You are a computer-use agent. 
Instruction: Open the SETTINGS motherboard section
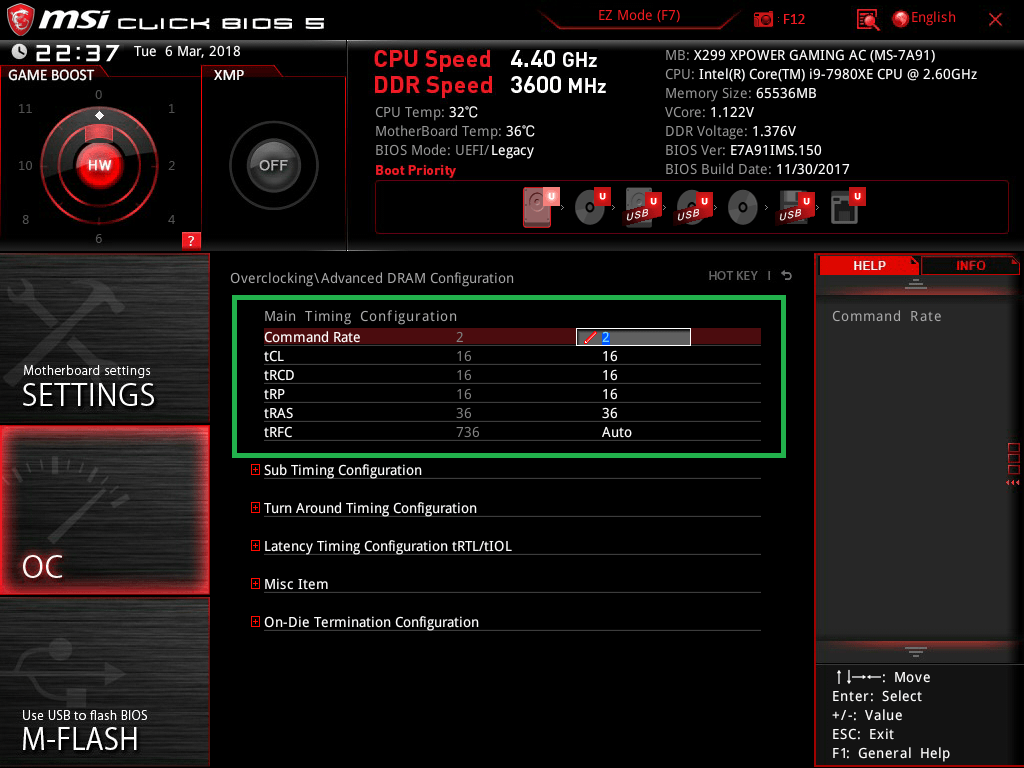104,338
